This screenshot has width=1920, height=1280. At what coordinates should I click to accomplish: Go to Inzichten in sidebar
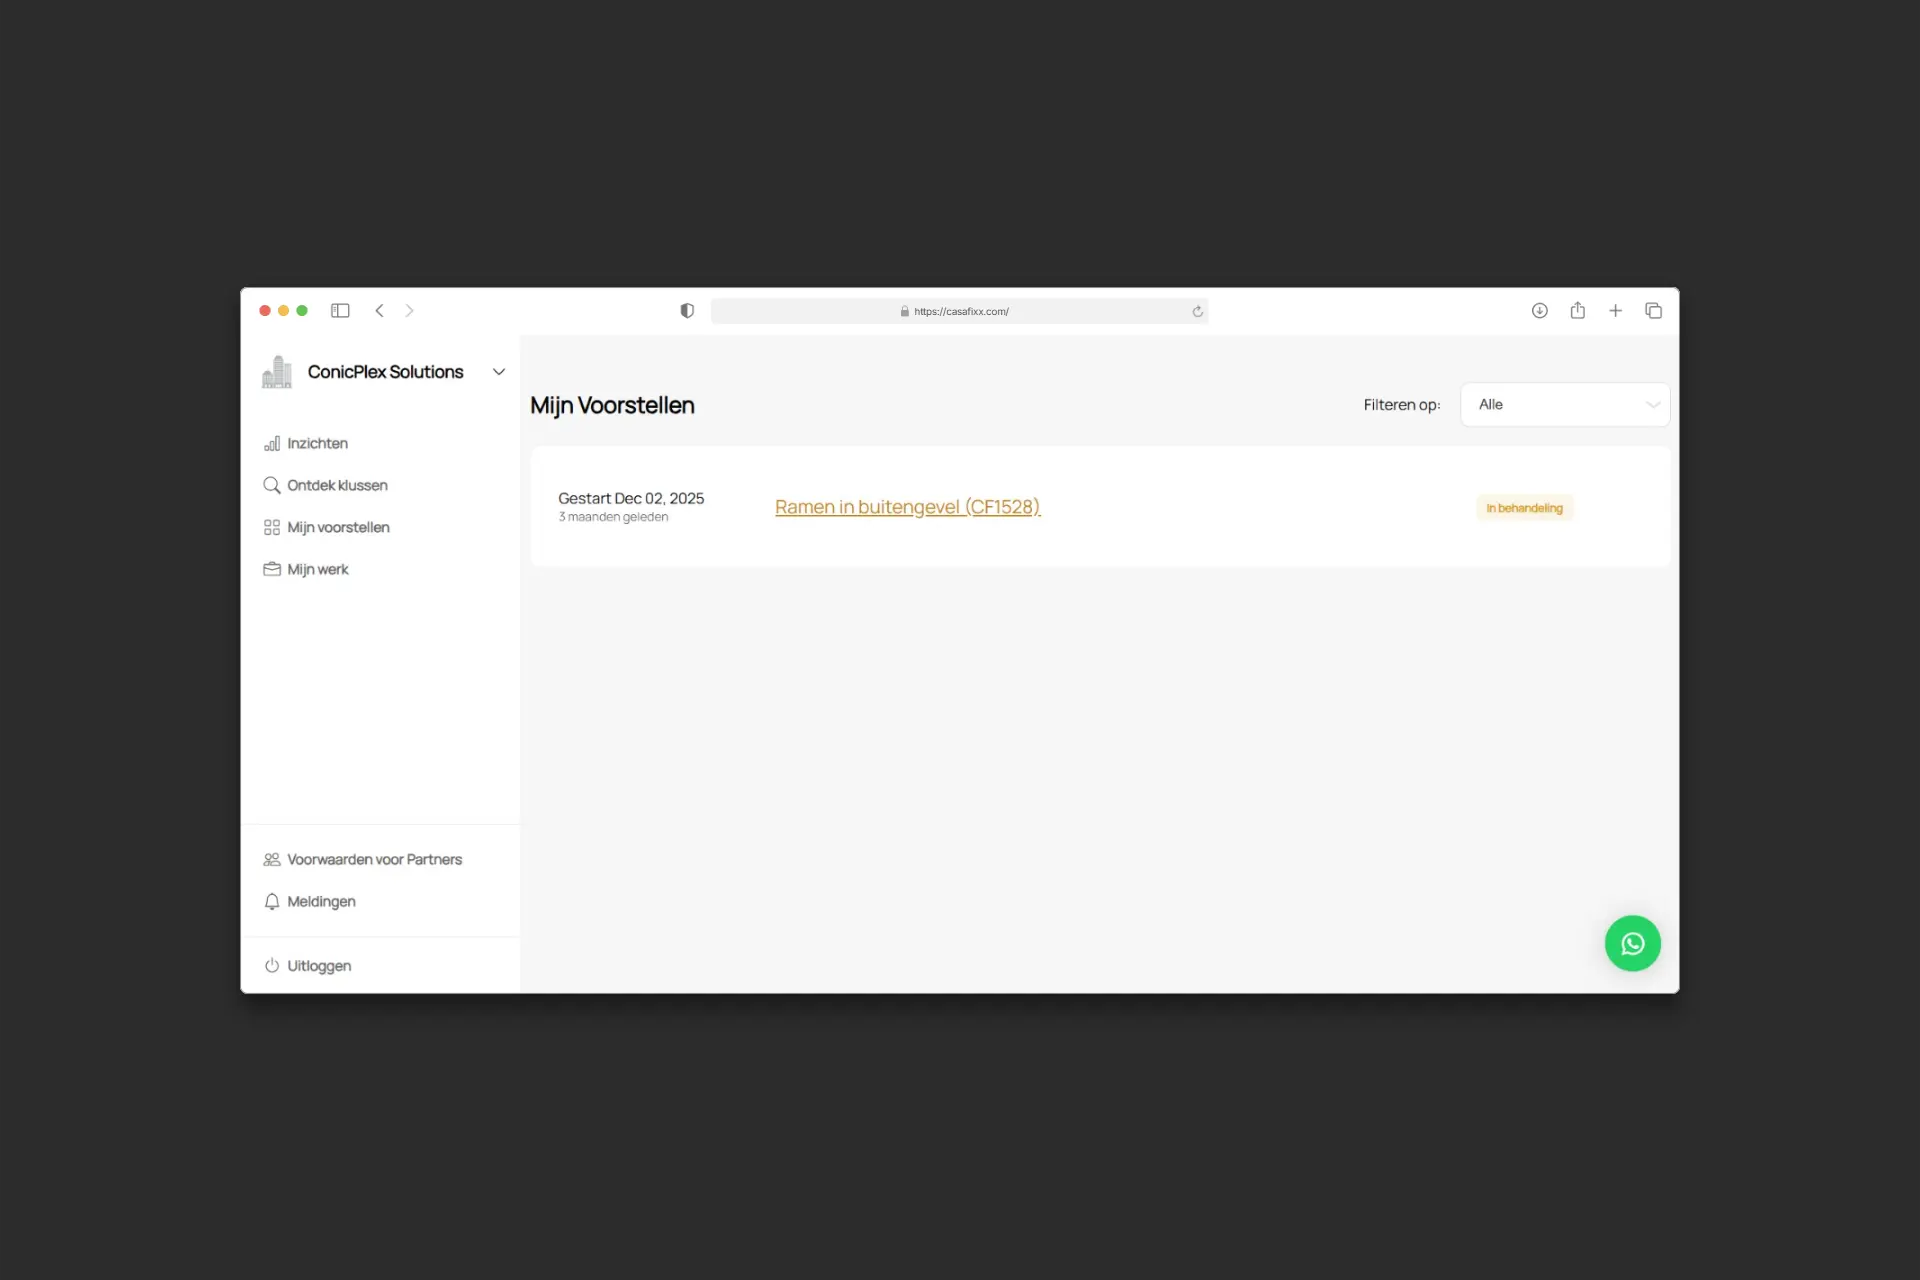coord(317,444)
